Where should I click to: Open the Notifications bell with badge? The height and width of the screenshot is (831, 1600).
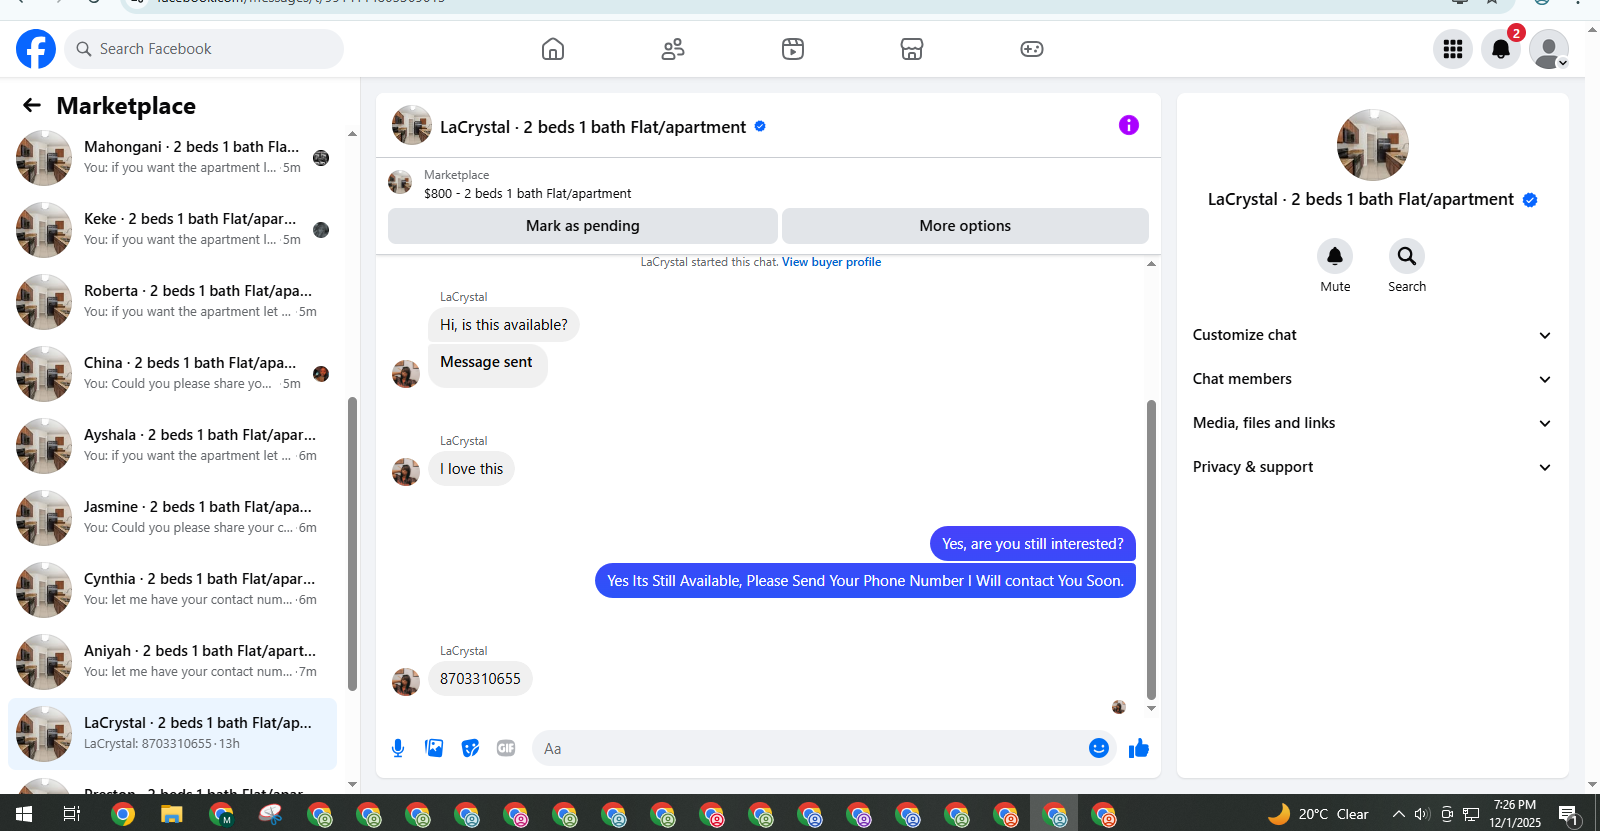pos(1501,49)
